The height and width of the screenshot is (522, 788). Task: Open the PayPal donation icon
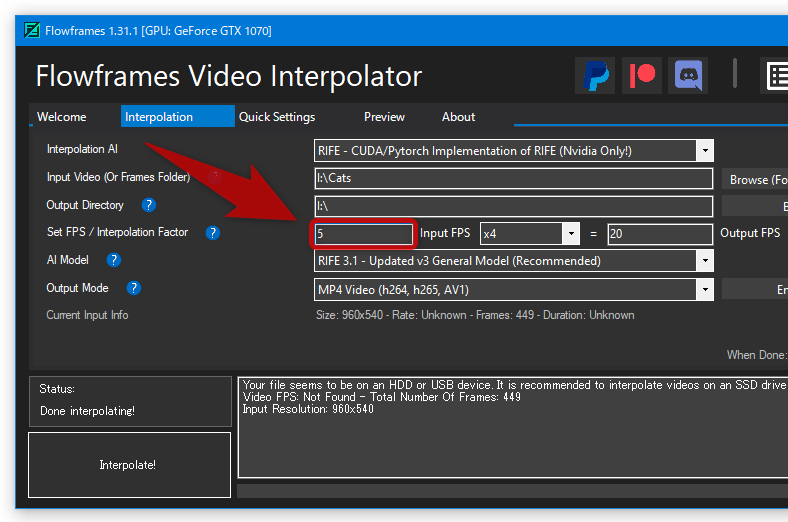coord(595,76)
